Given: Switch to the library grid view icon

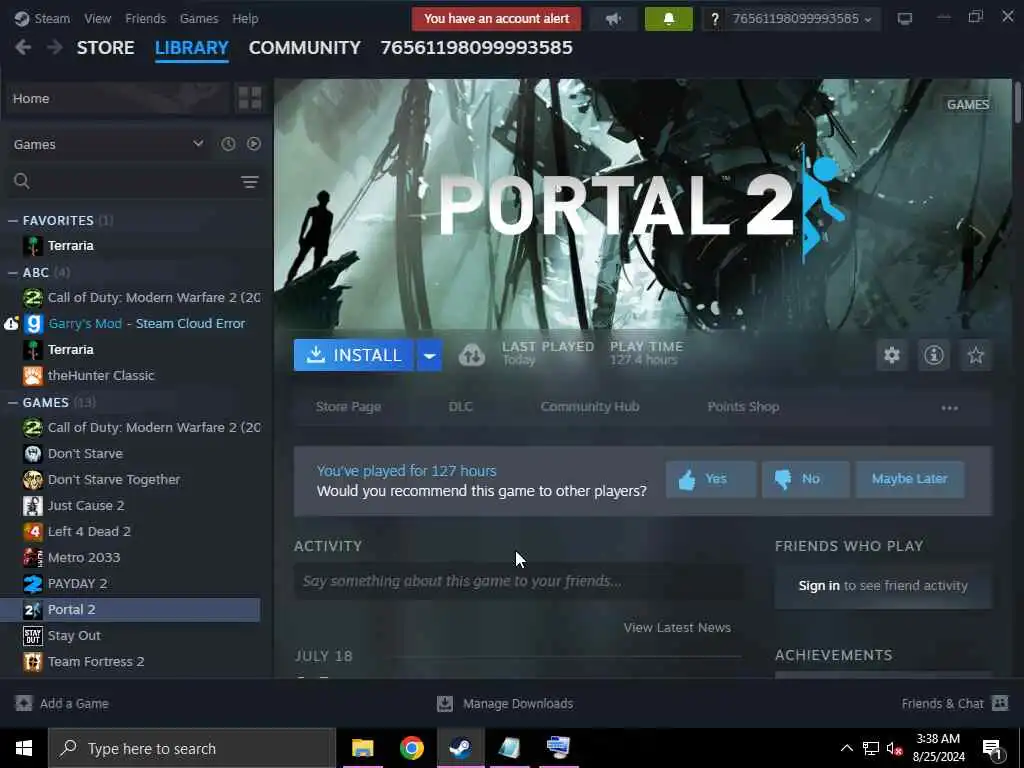Looking at the screenshot, I should 250,99.
